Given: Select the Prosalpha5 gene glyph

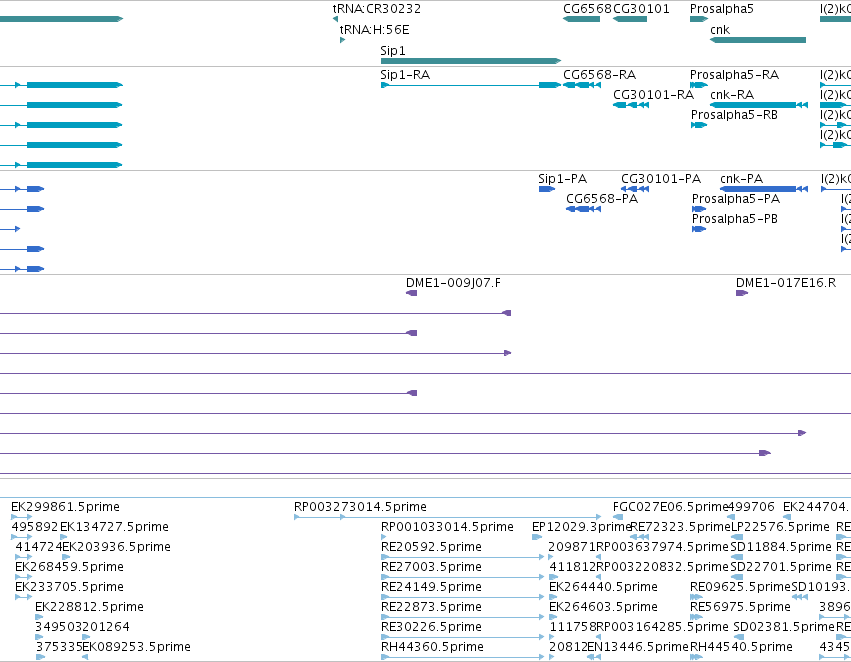Looking at the screenshot, I should pyautogui.click(x=699, y=19).
